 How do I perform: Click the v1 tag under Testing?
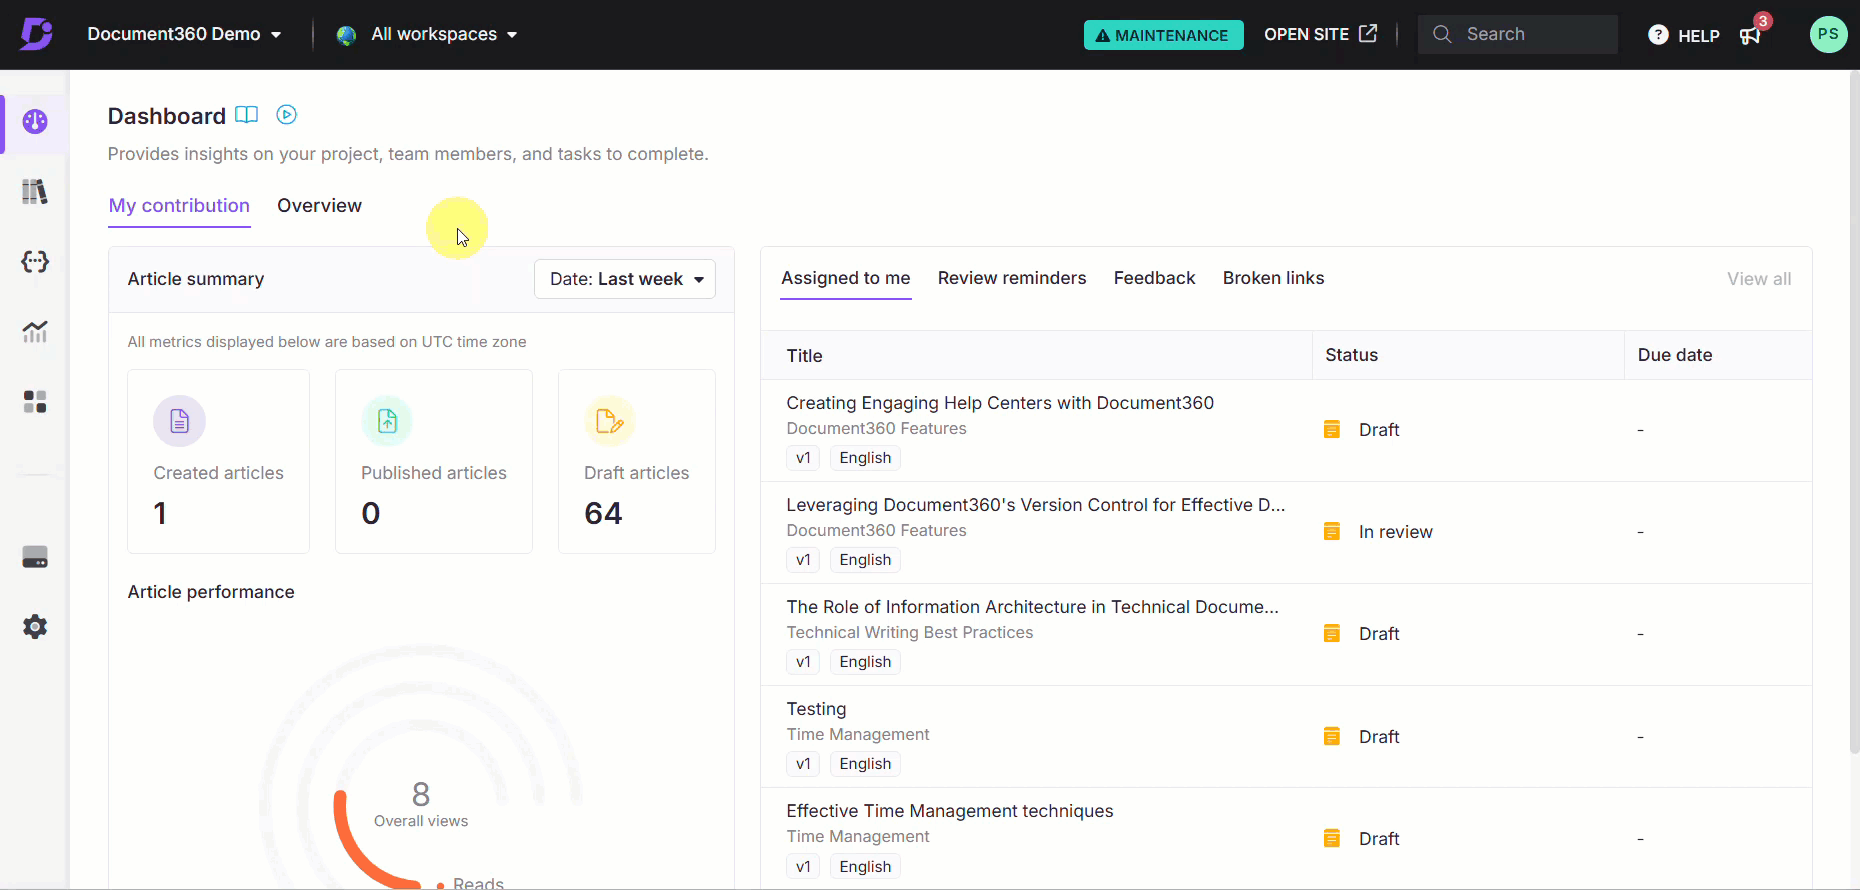(x=803, y=764)
